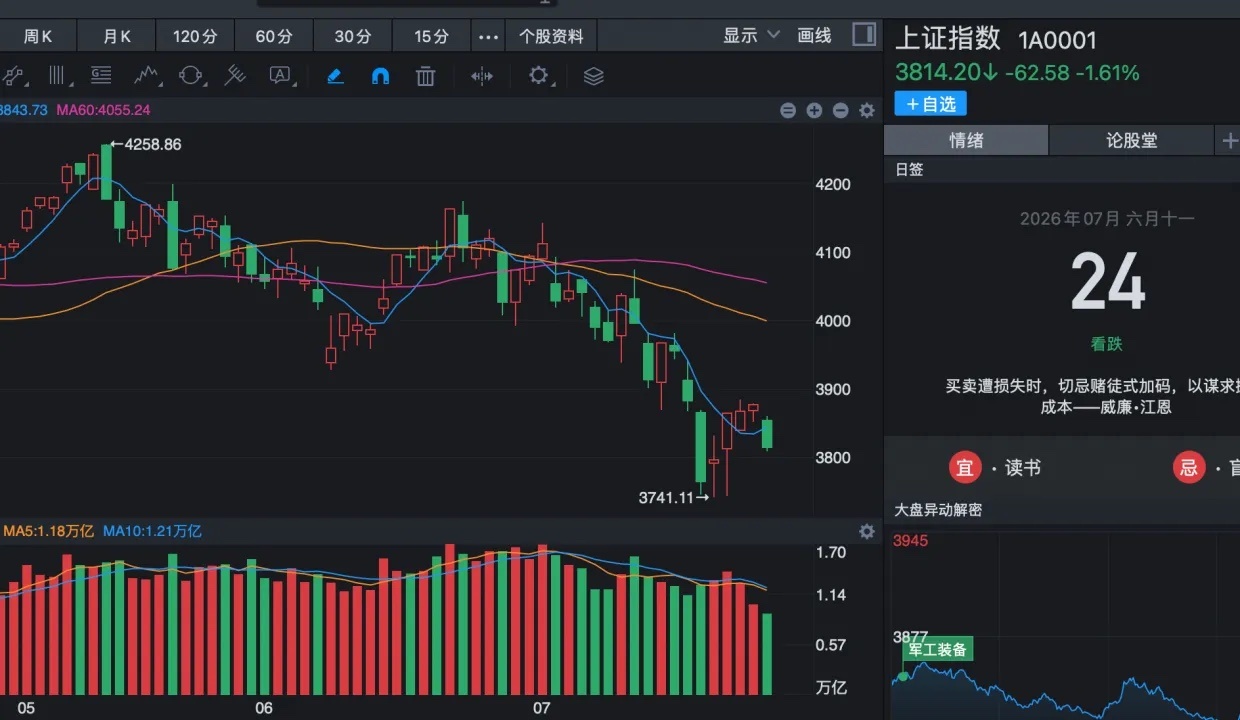1240x720 pixels.
Task: Toggle the magnet snap mode
Action: (x=380, y=76)
